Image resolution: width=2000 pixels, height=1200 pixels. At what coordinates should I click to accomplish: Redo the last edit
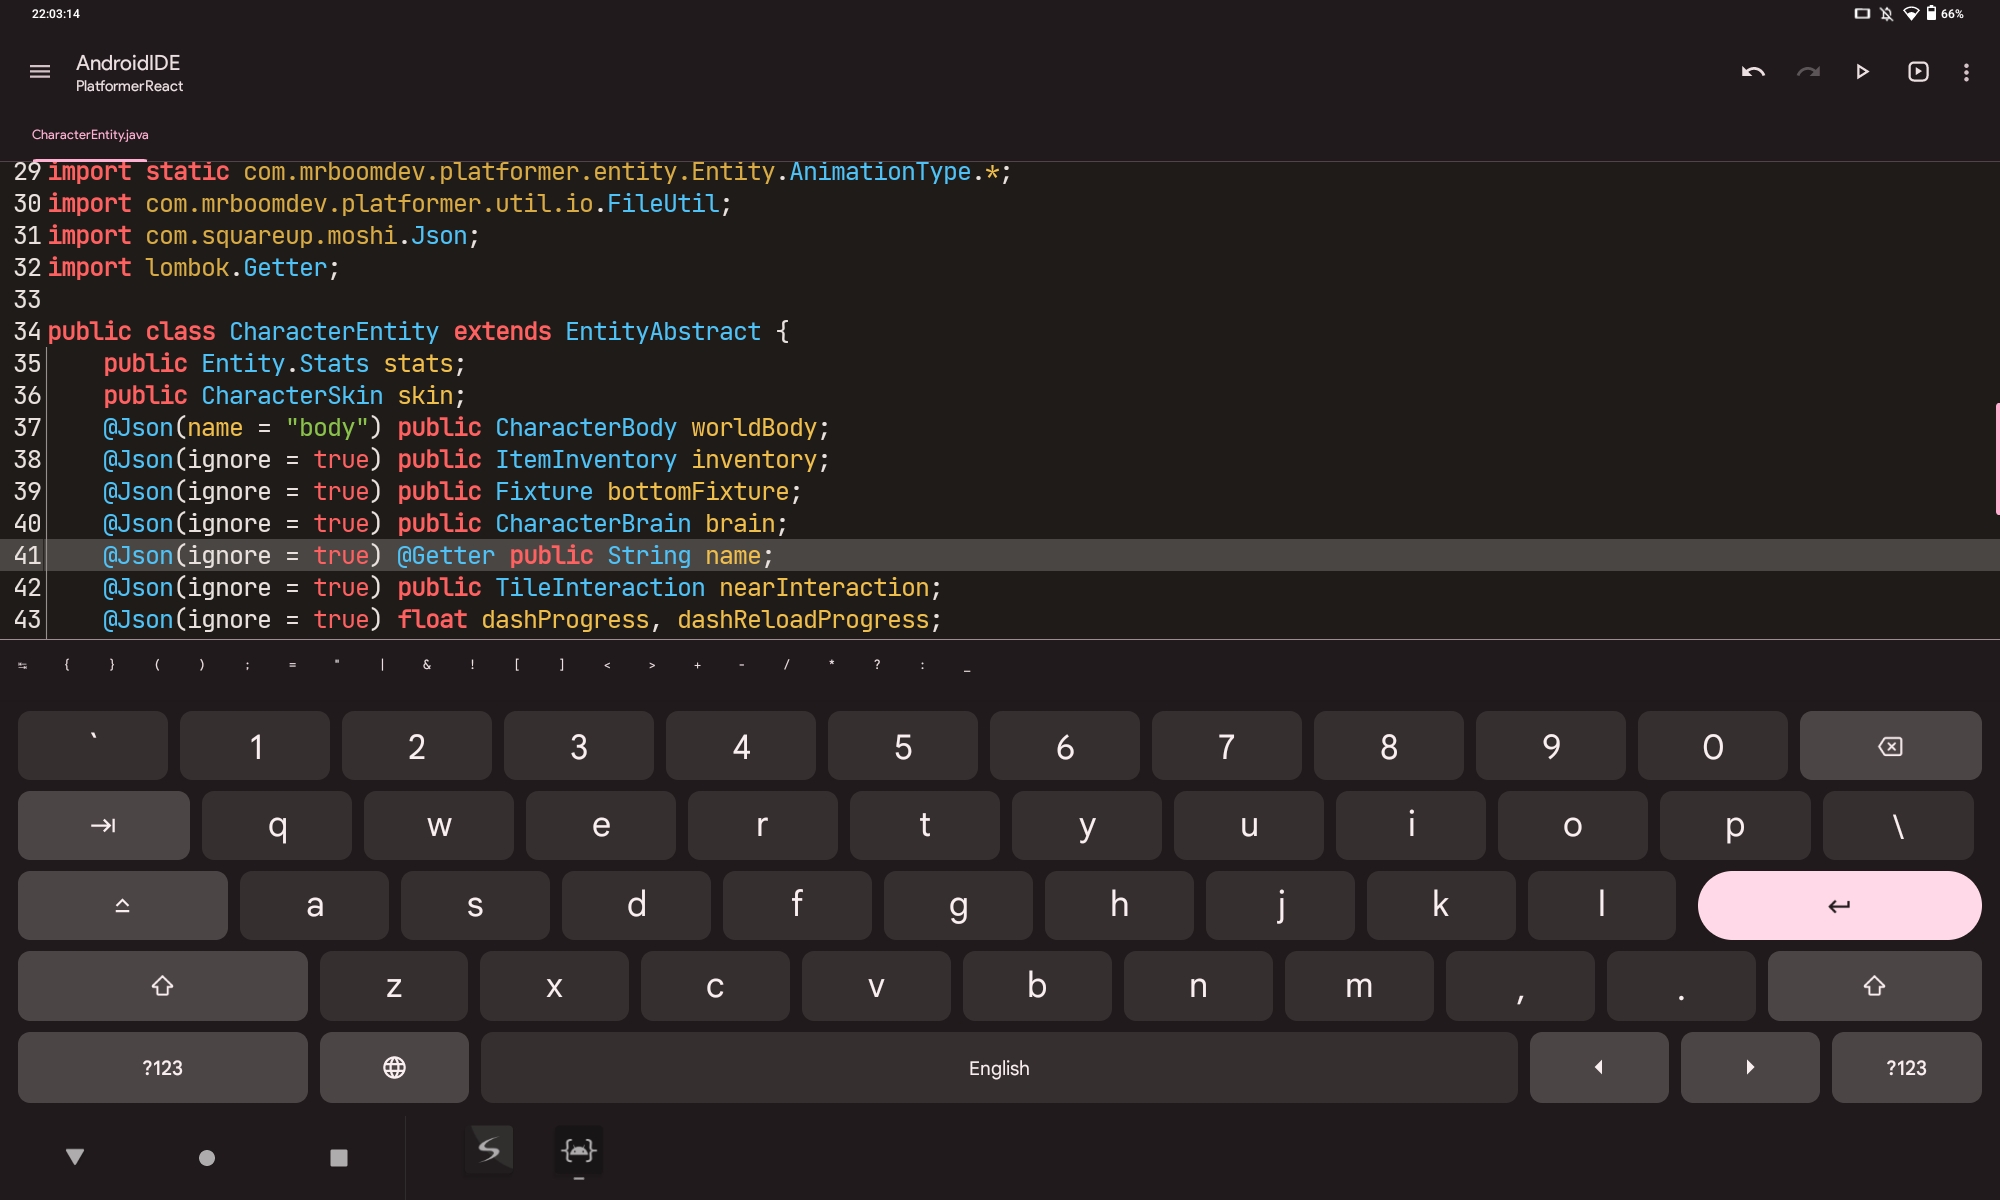(1809, 72)
